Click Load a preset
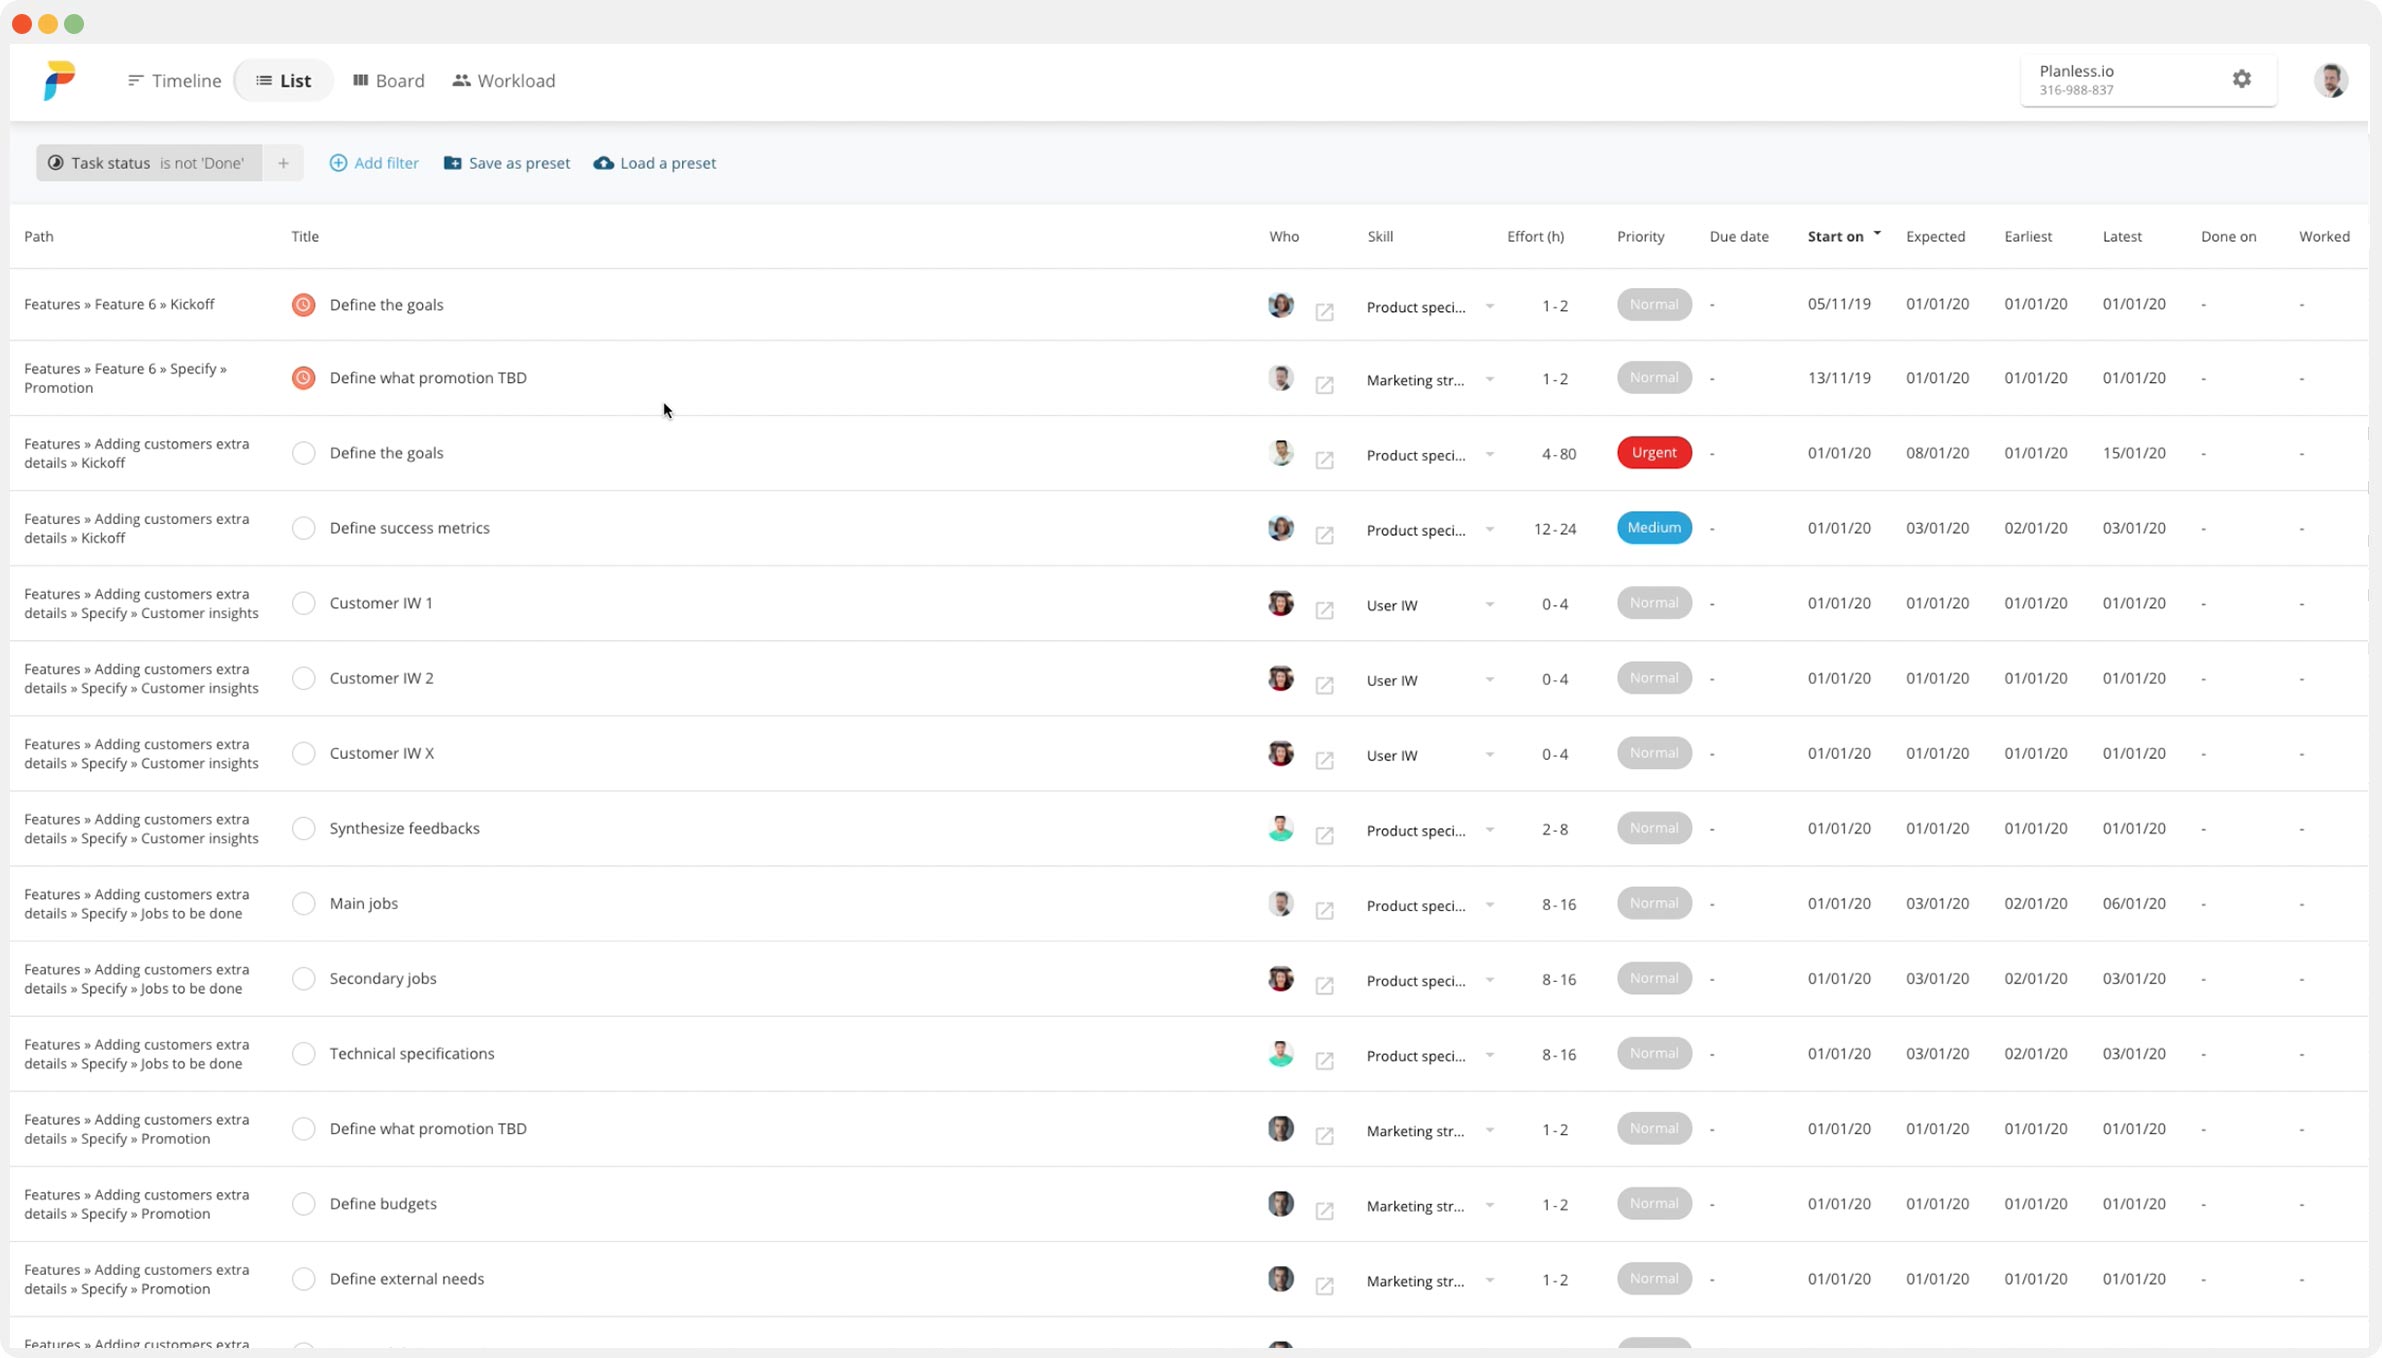2382x1358 pixels. click(654, 163)
